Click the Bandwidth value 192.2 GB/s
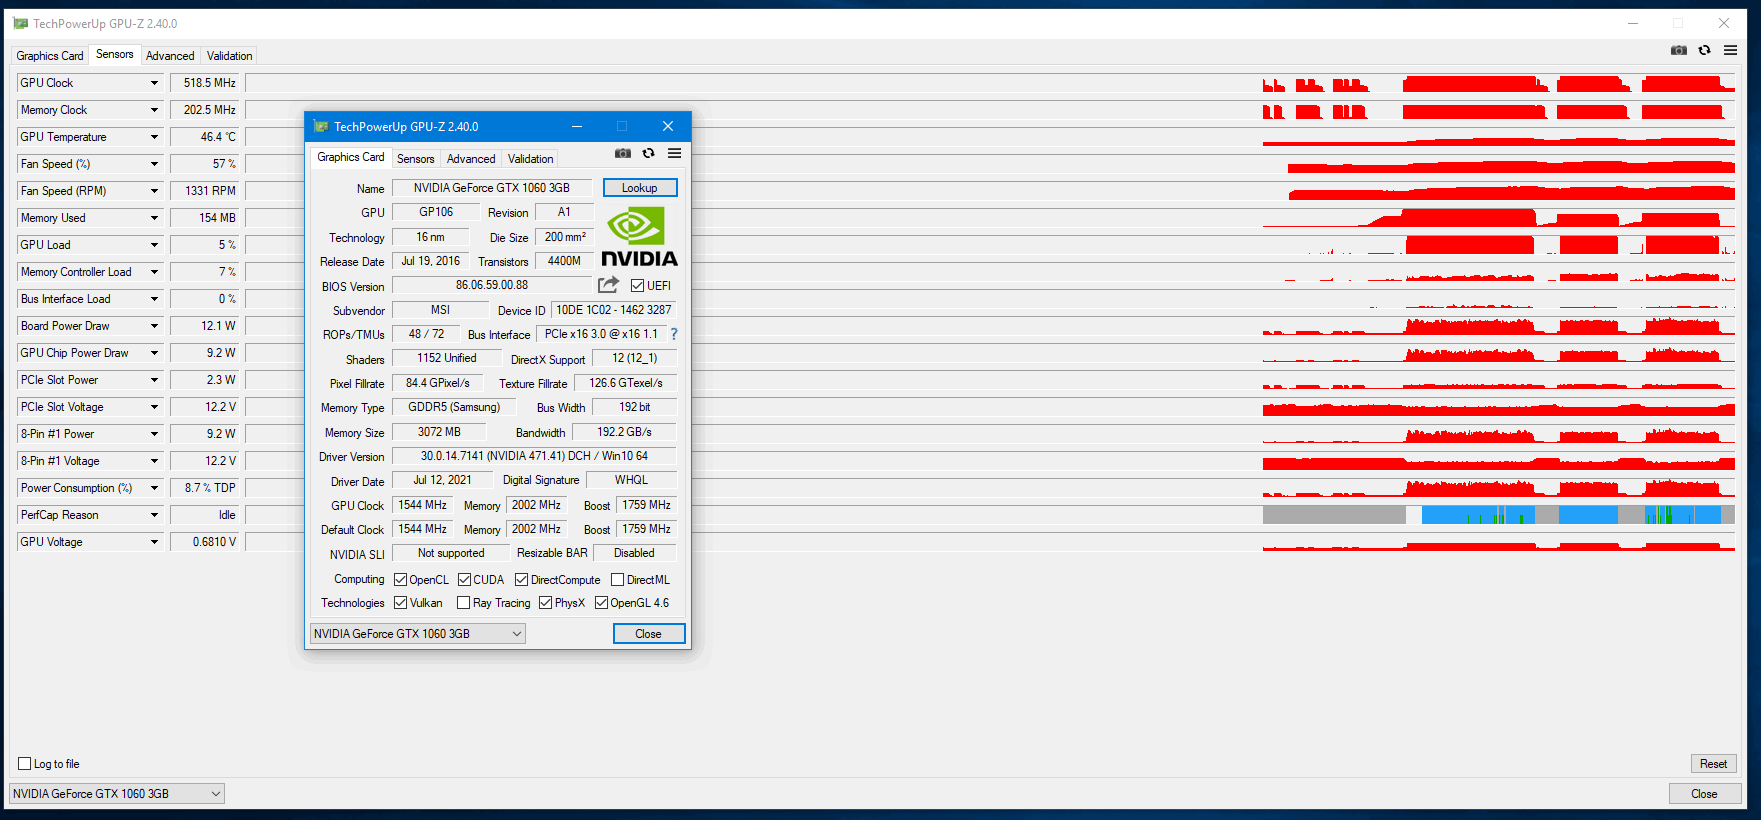The image size is (1761, 820). point(624,432)
